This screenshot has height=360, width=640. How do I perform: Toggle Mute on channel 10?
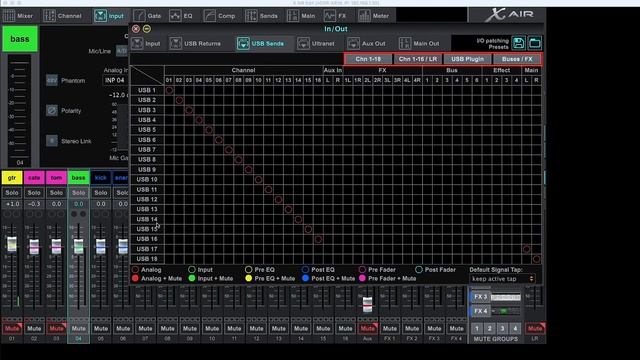212,329
